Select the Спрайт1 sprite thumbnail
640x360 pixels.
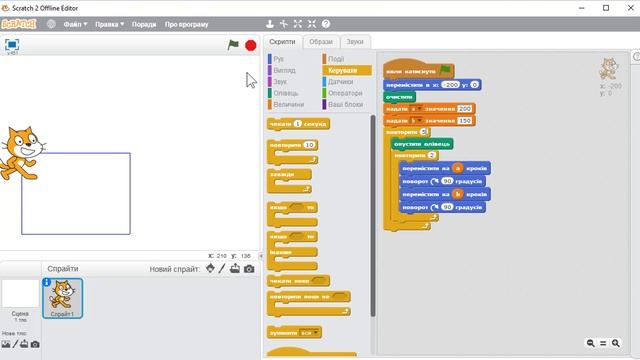[62, 298]
